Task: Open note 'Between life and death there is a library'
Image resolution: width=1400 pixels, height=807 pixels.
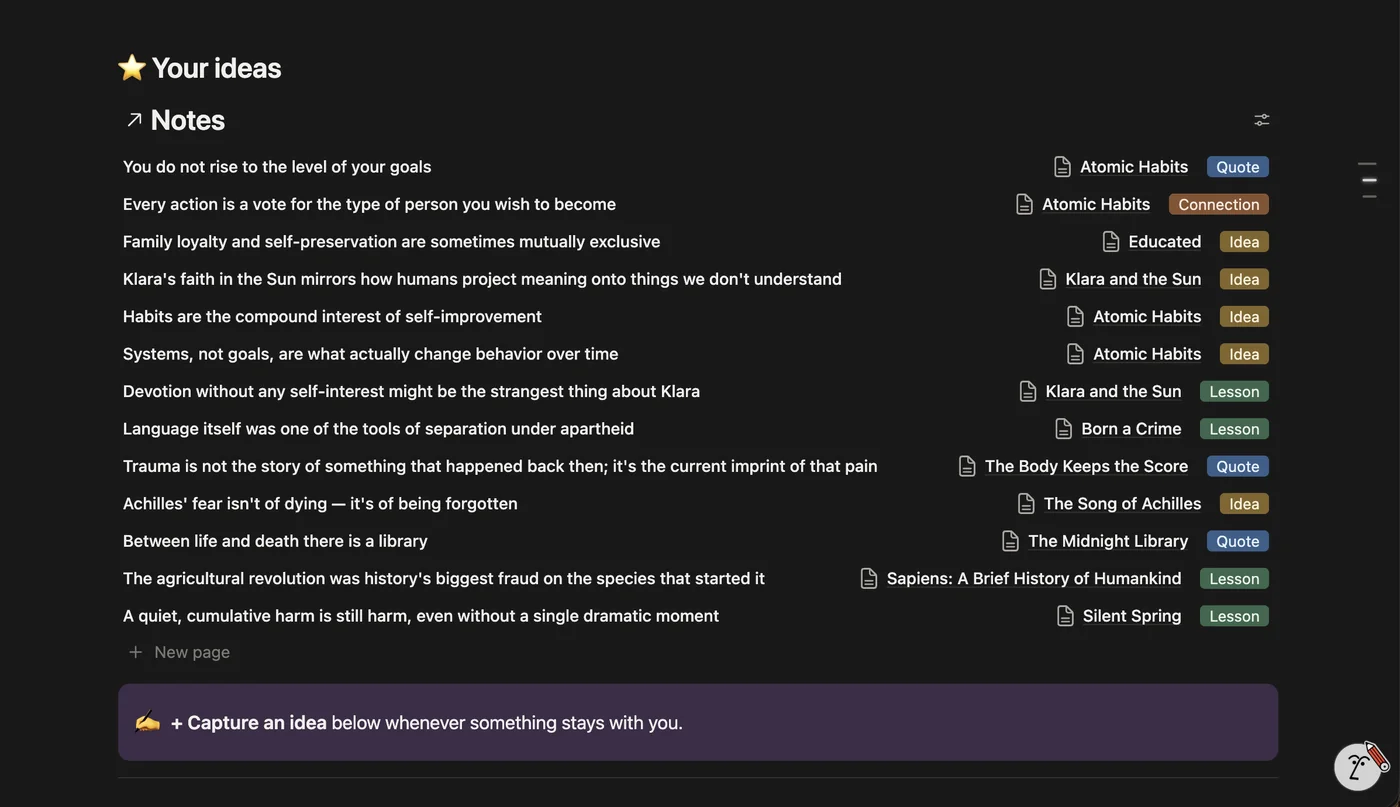Action: (x=275, y=541)
